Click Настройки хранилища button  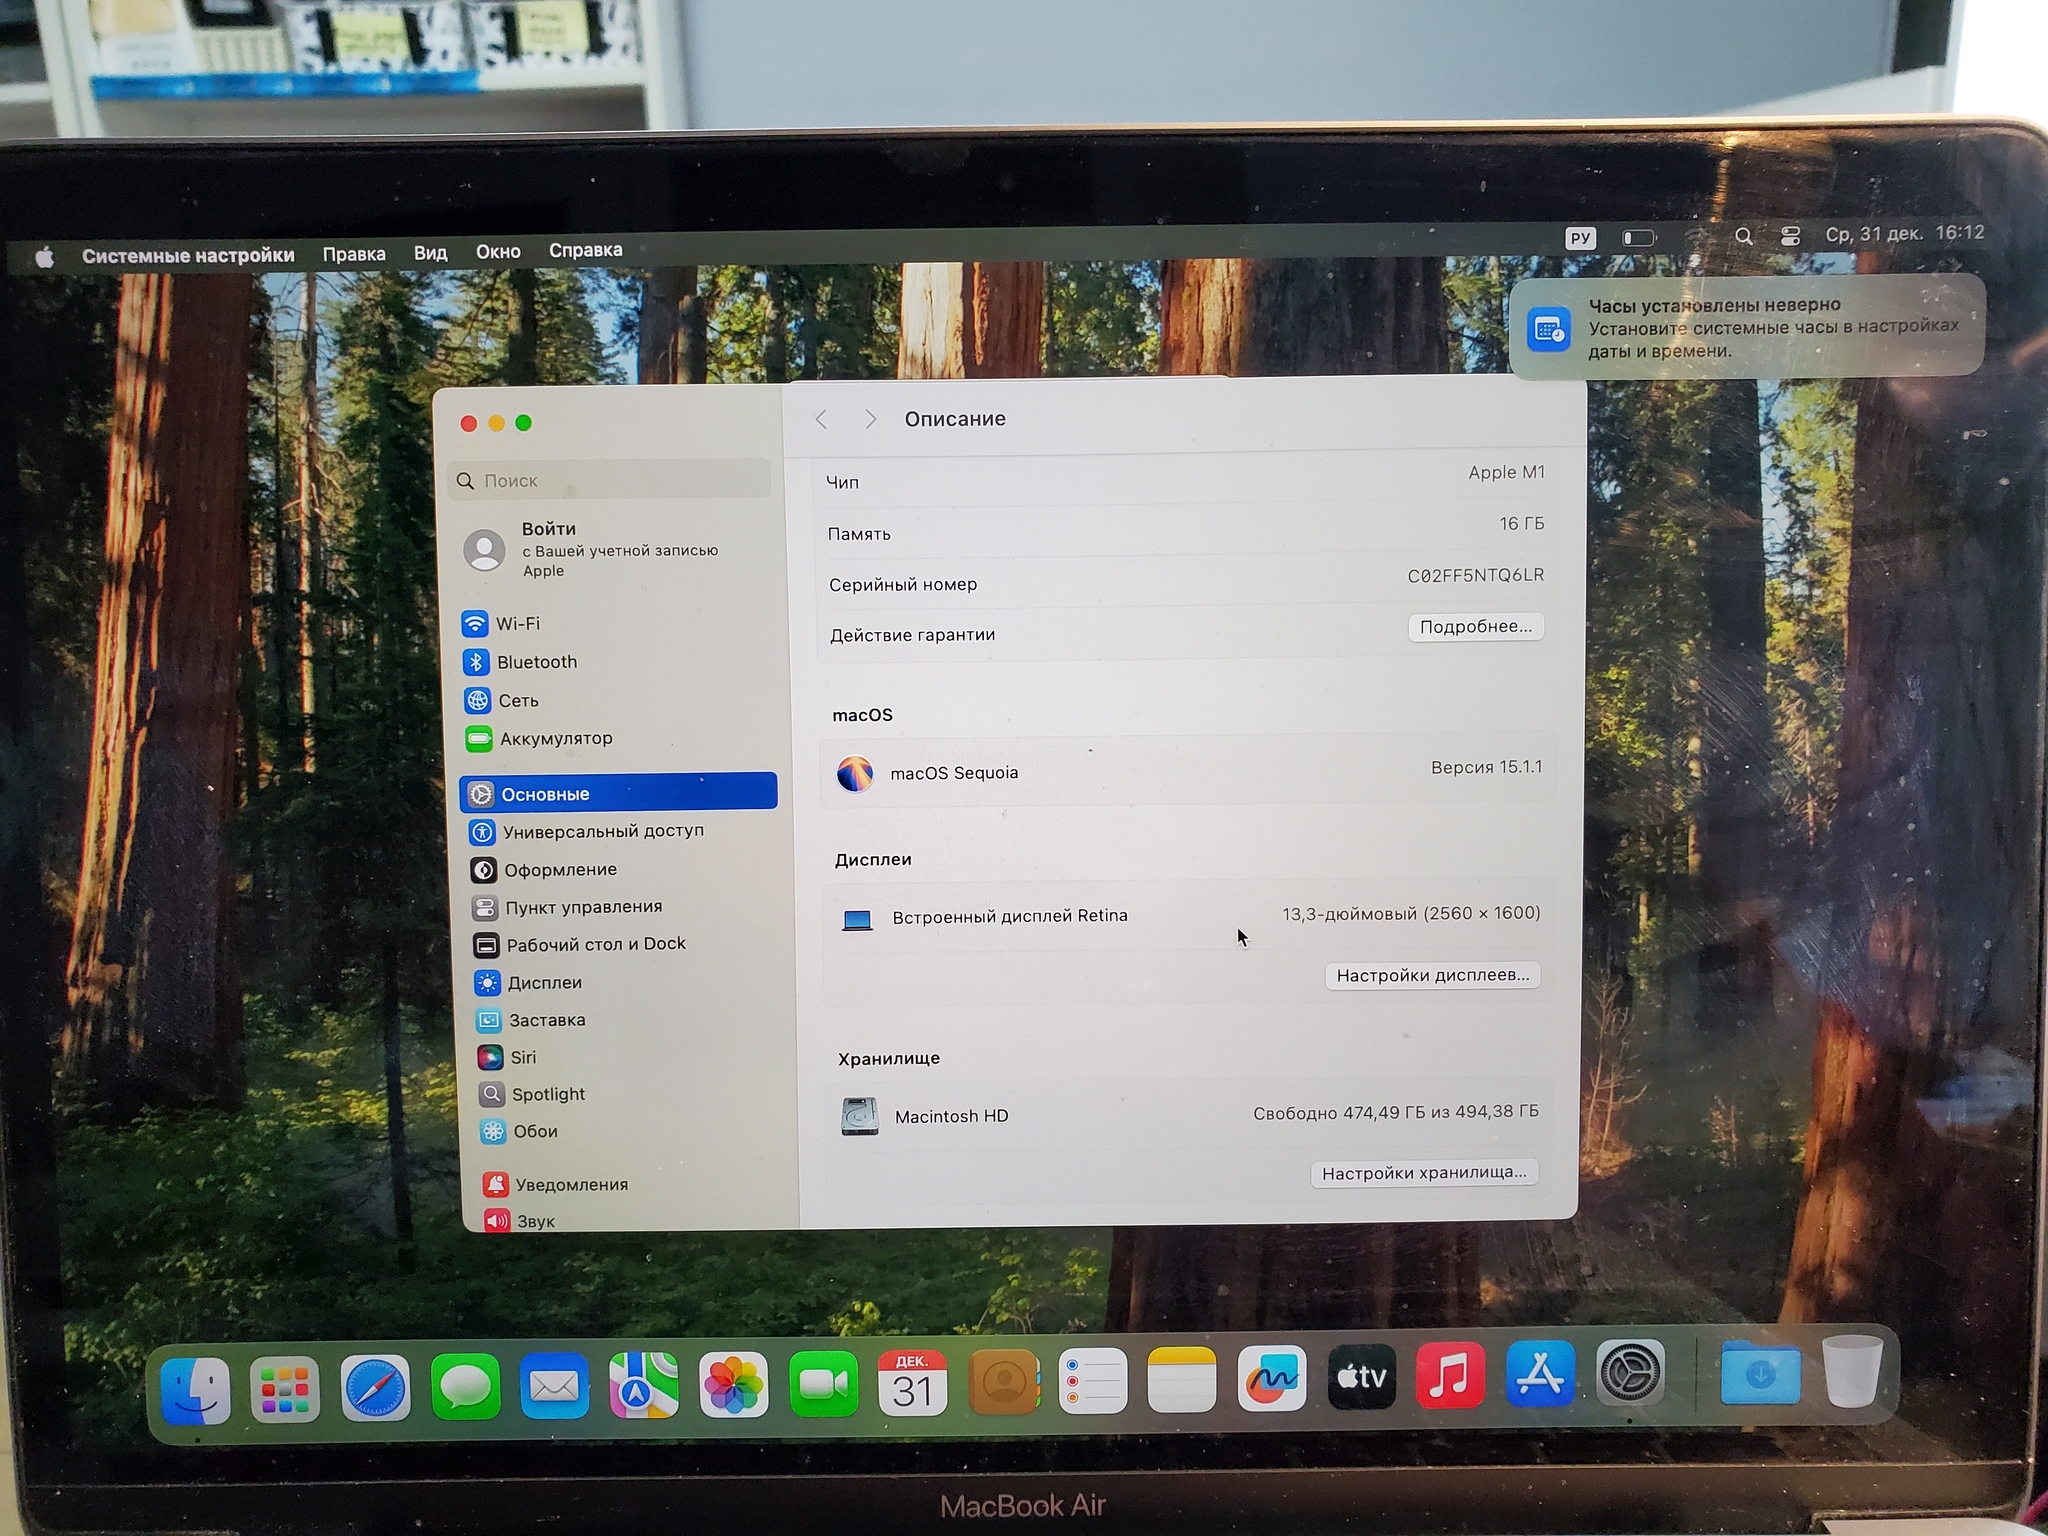(x=1424, y=1173)
